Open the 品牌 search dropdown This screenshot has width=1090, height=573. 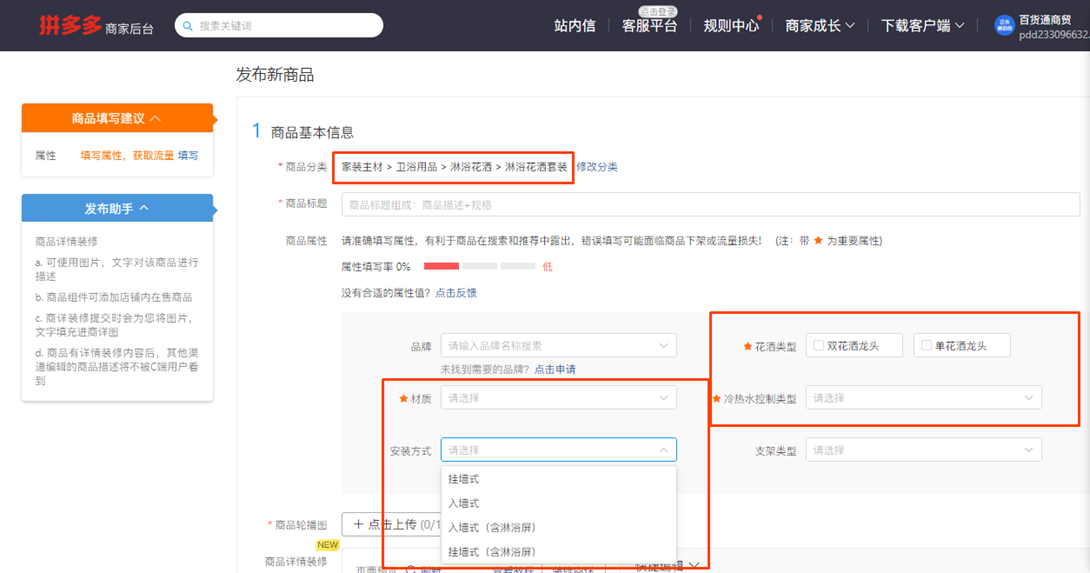558,346
